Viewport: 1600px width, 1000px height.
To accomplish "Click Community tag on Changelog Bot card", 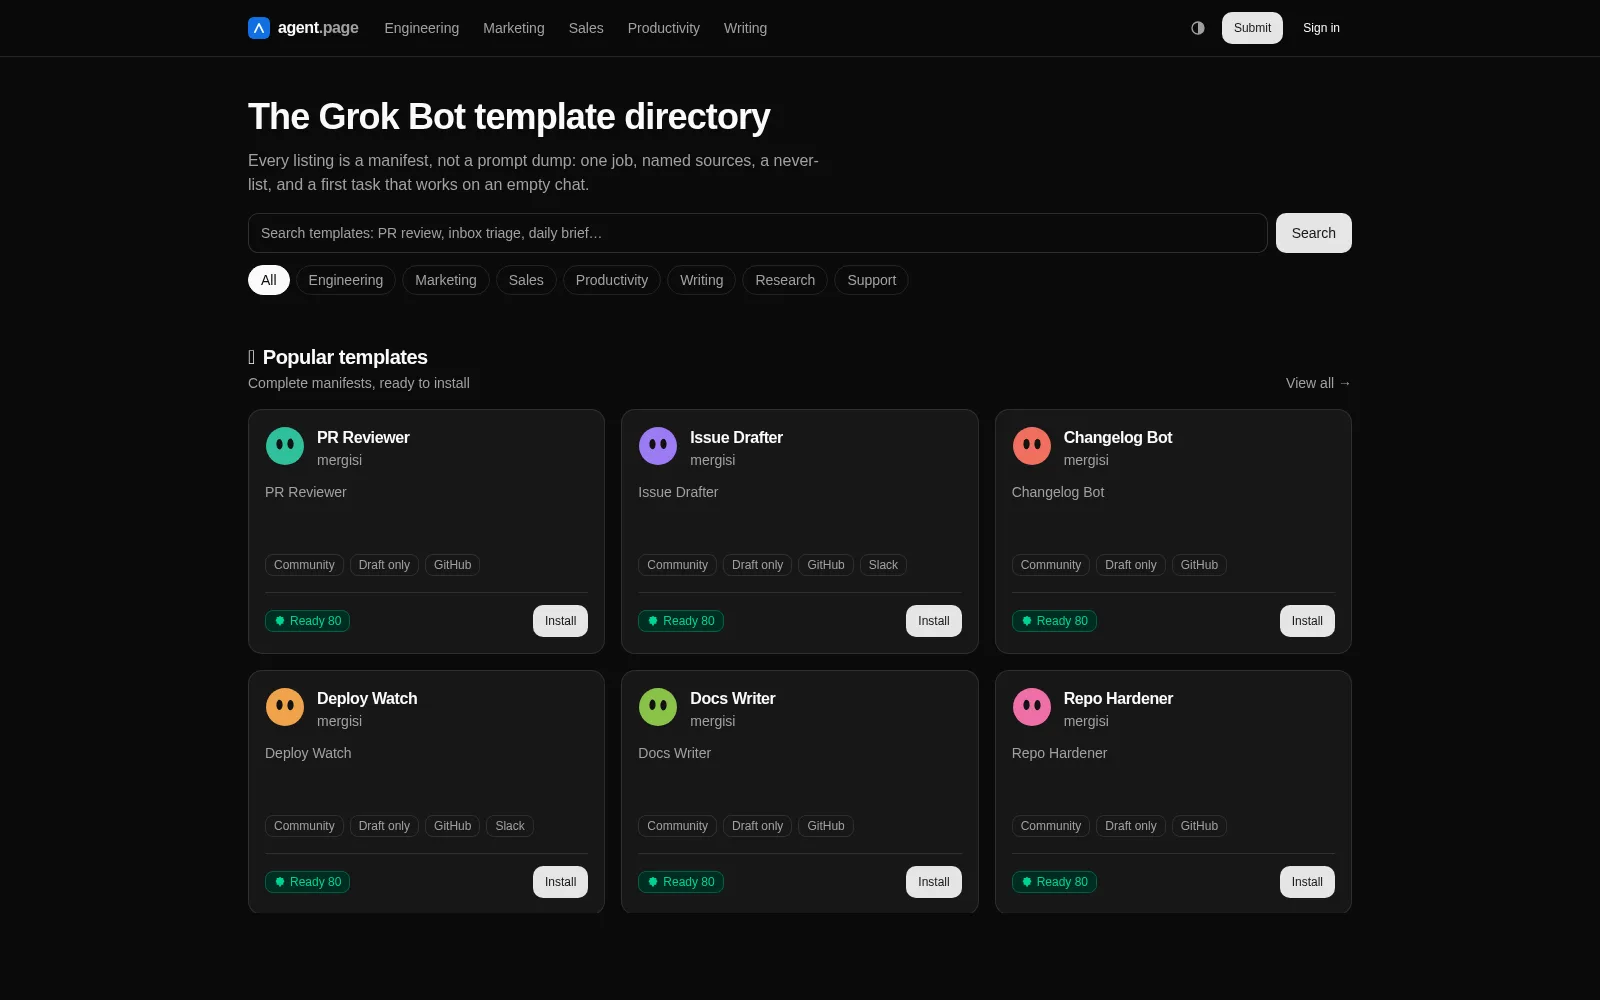I will tap(1051, 565).
